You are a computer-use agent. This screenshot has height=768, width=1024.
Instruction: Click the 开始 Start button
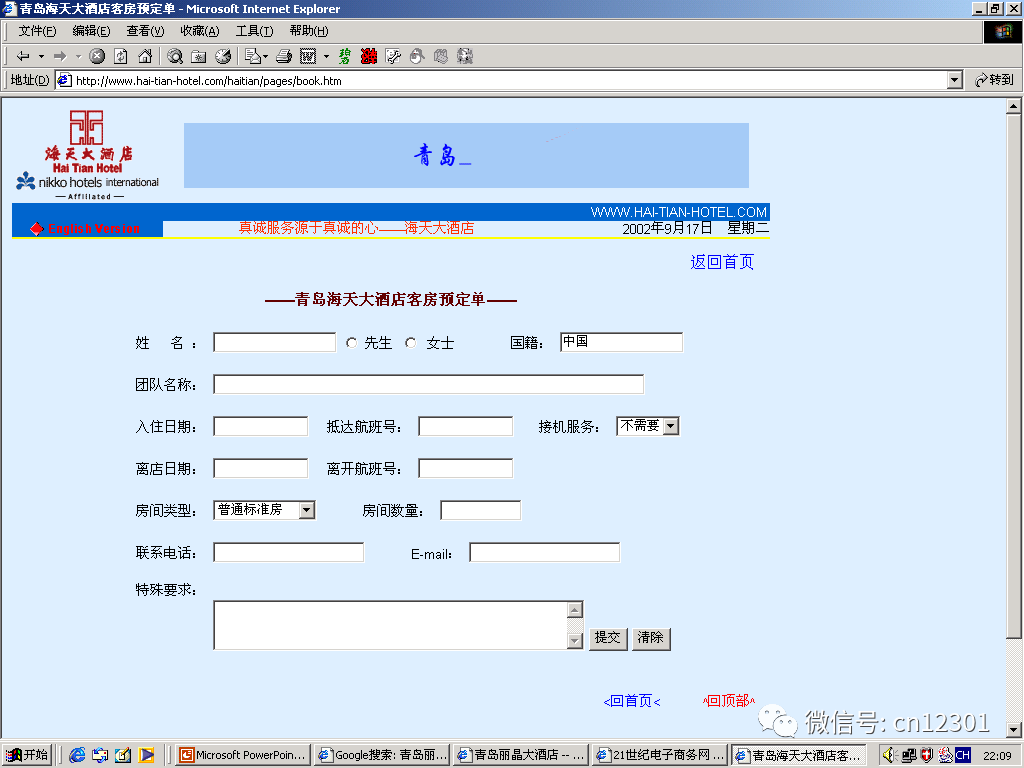pos(27,755)
